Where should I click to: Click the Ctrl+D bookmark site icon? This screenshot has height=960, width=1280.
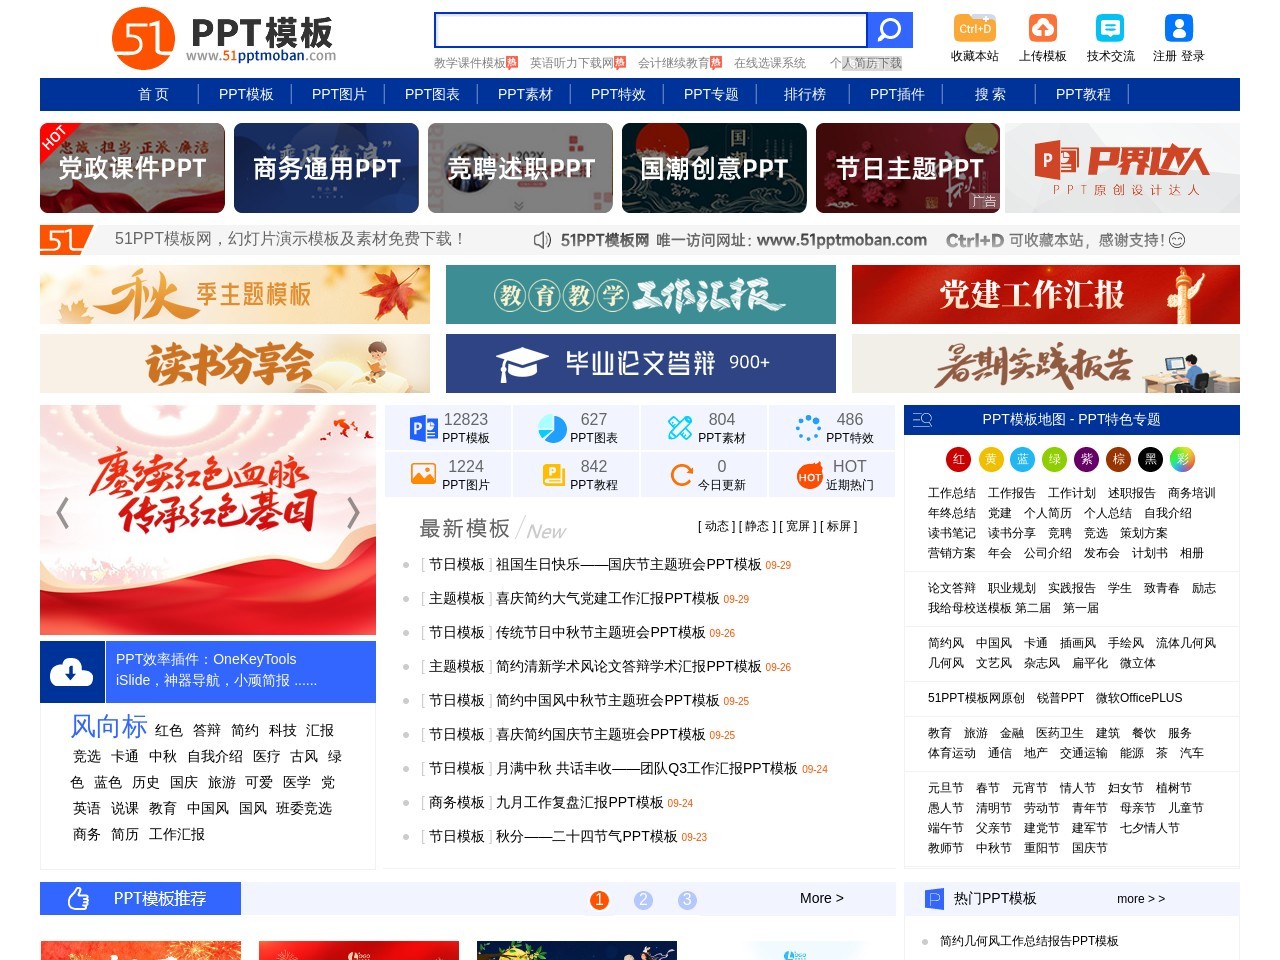[x=974, y=28]
